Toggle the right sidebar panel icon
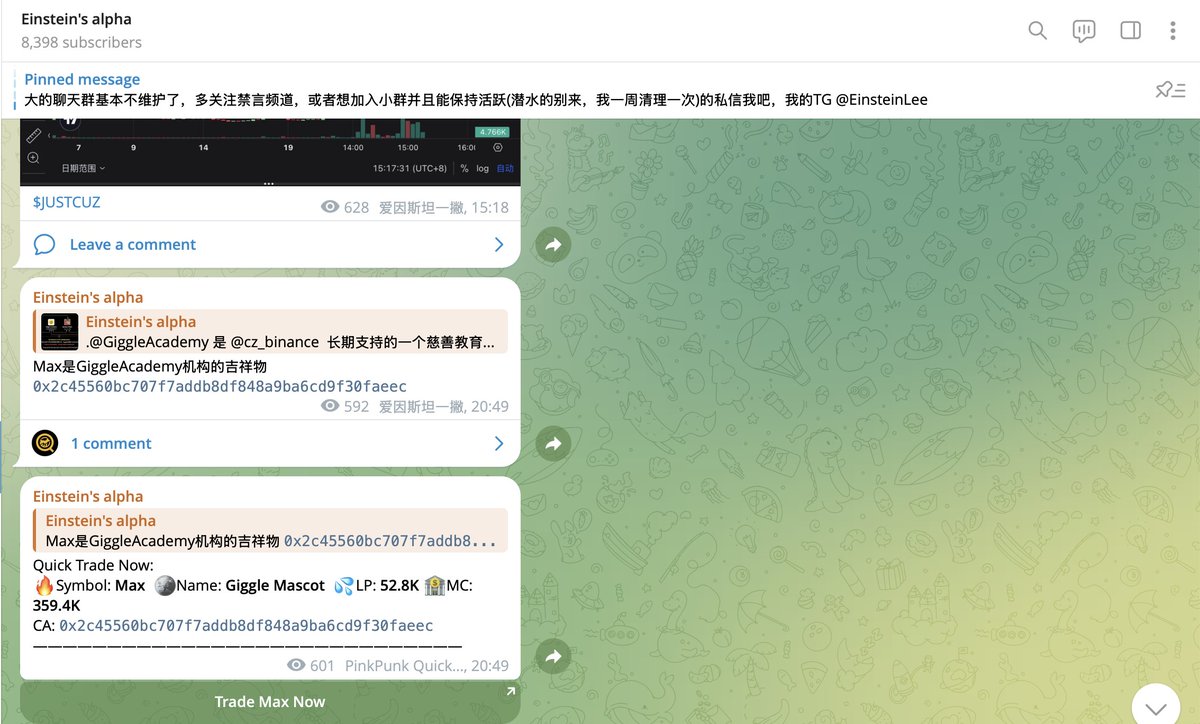1200x724 pixels. point(1130,30)
